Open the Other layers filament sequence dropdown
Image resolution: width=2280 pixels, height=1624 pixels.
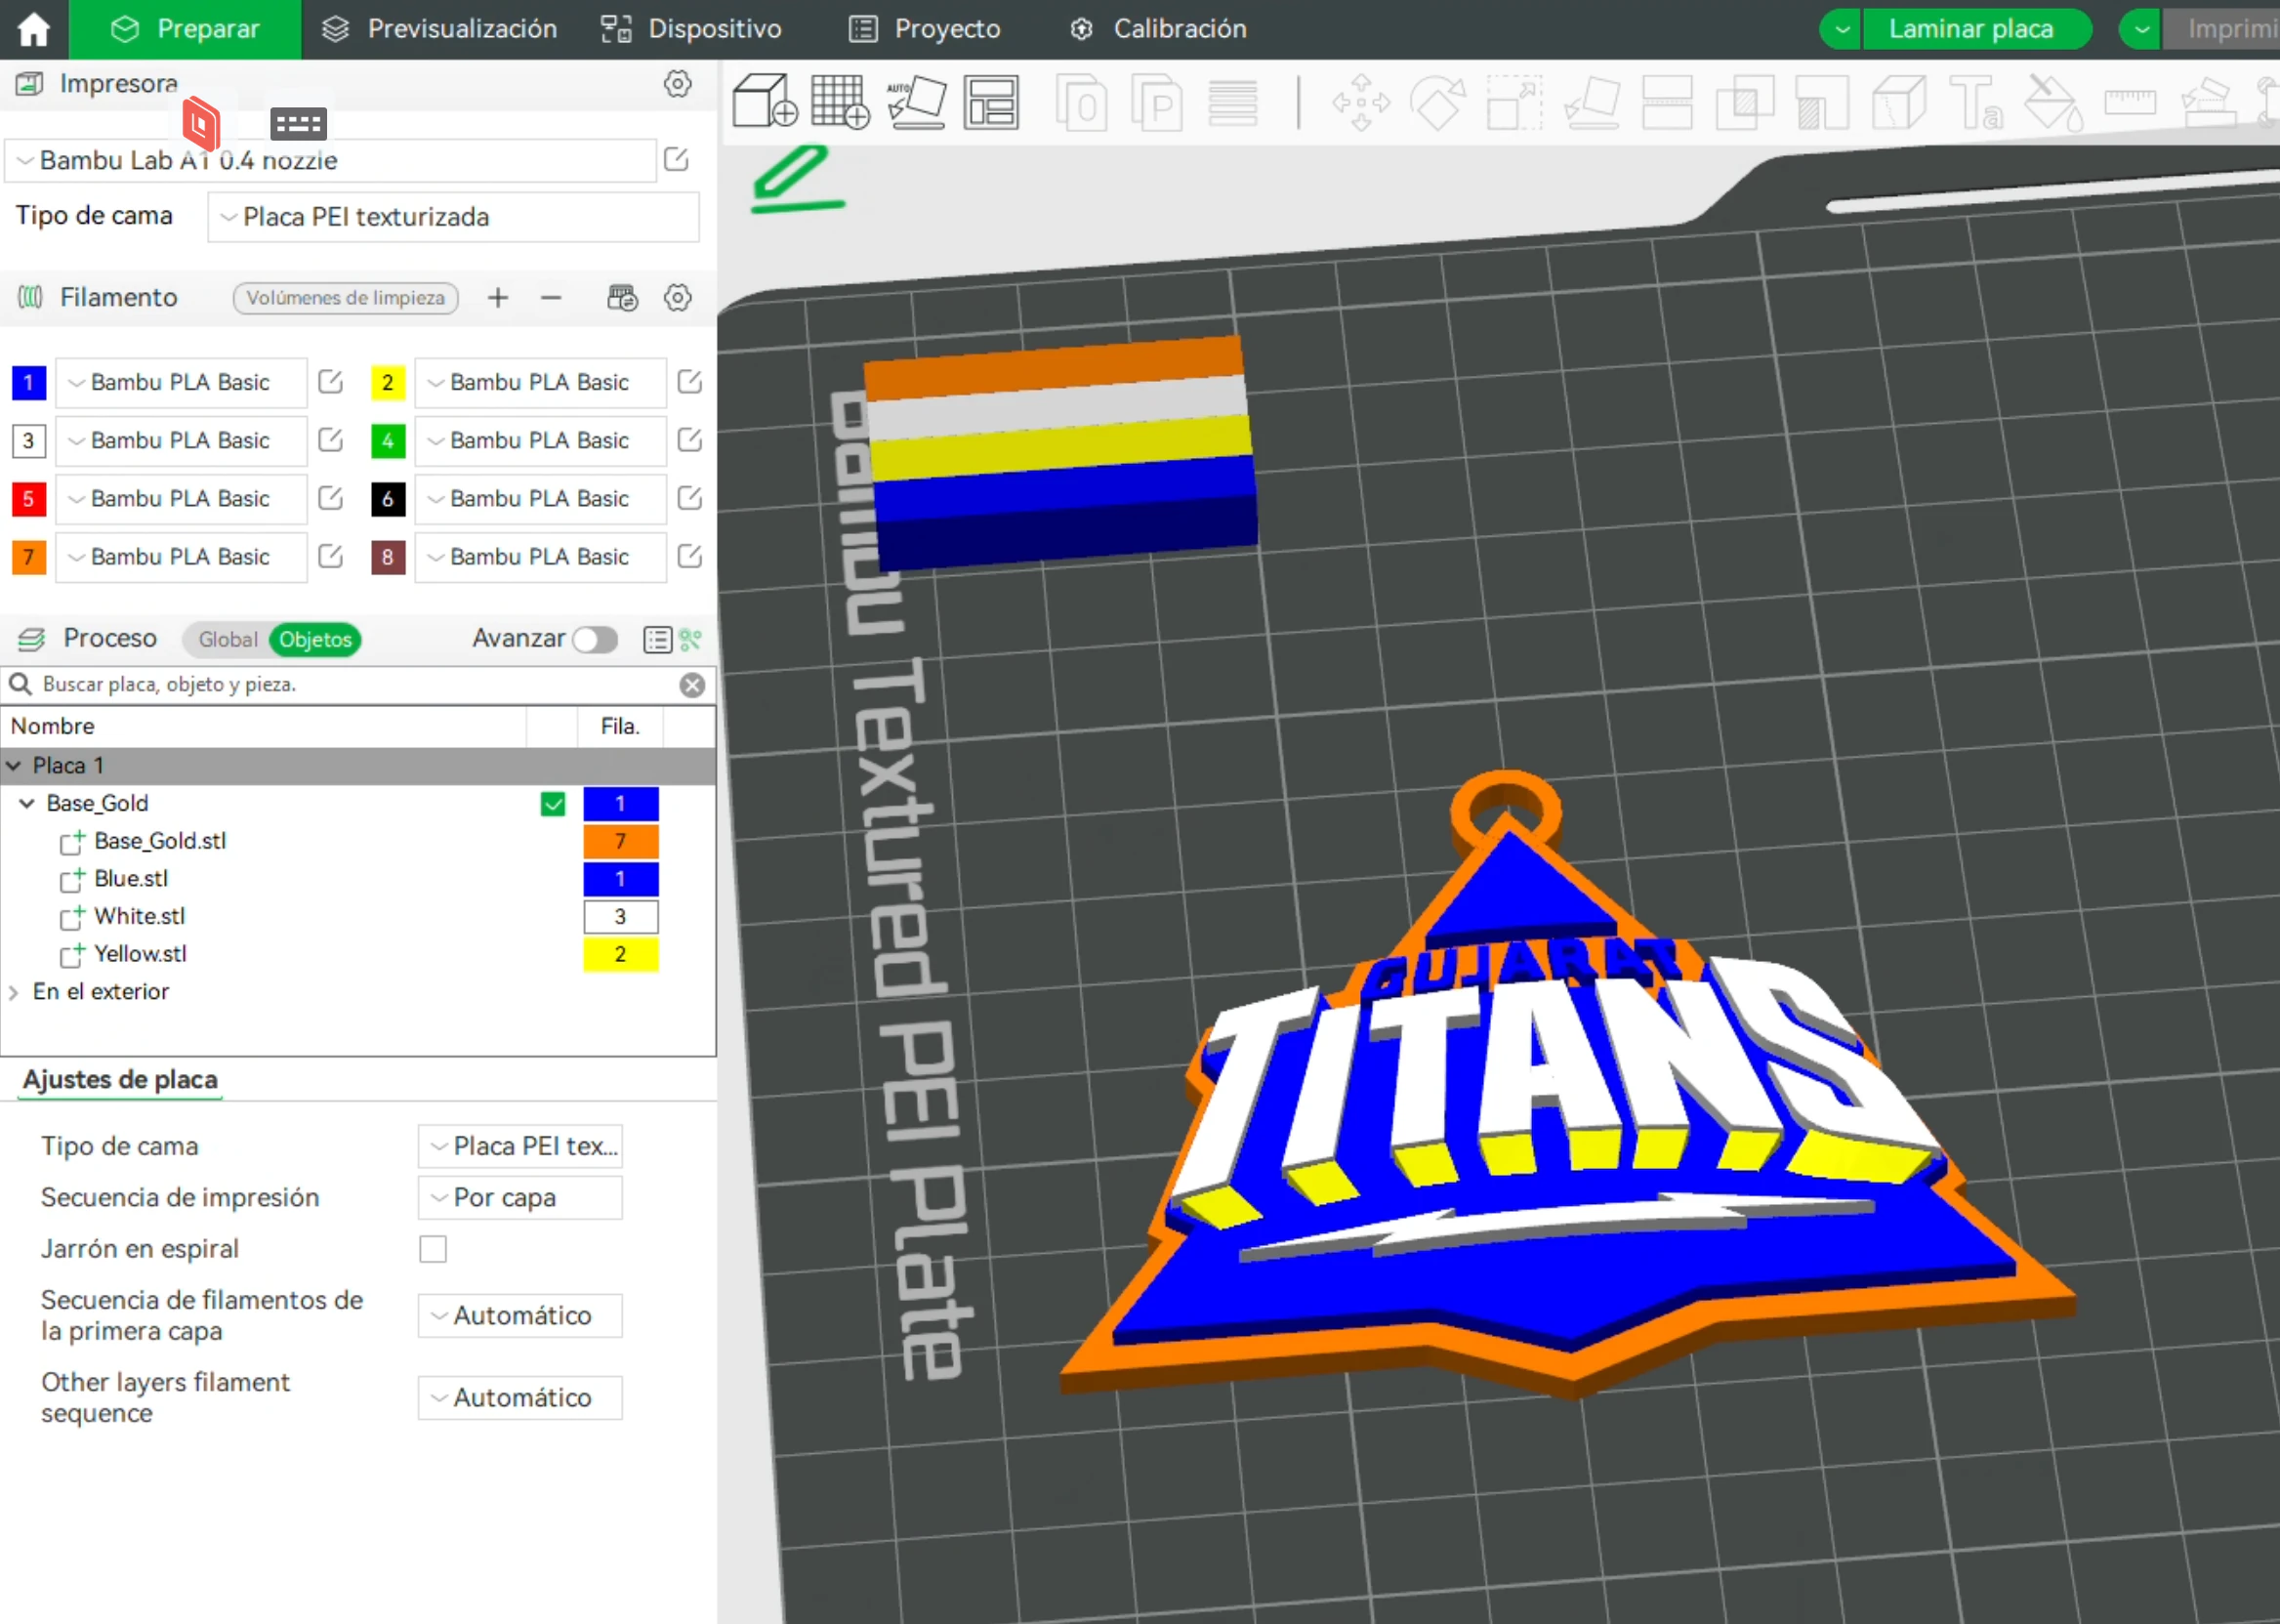click(x=520, y=1397)
